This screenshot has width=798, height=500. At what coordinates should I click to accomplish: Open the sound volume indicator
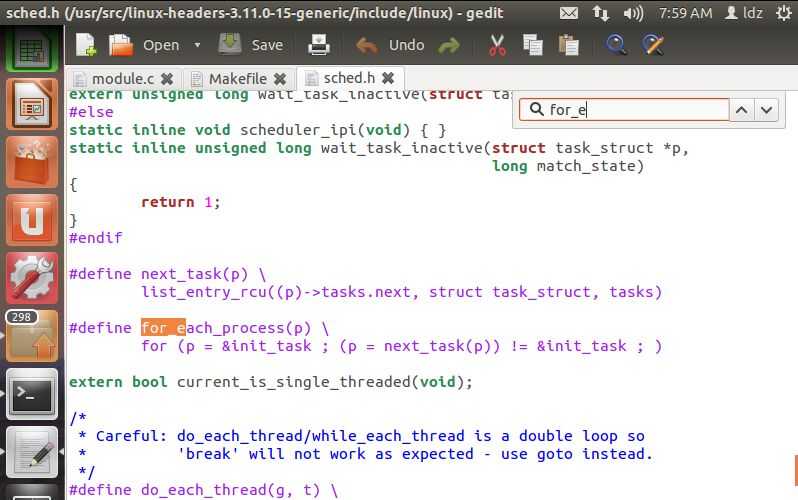633,13
